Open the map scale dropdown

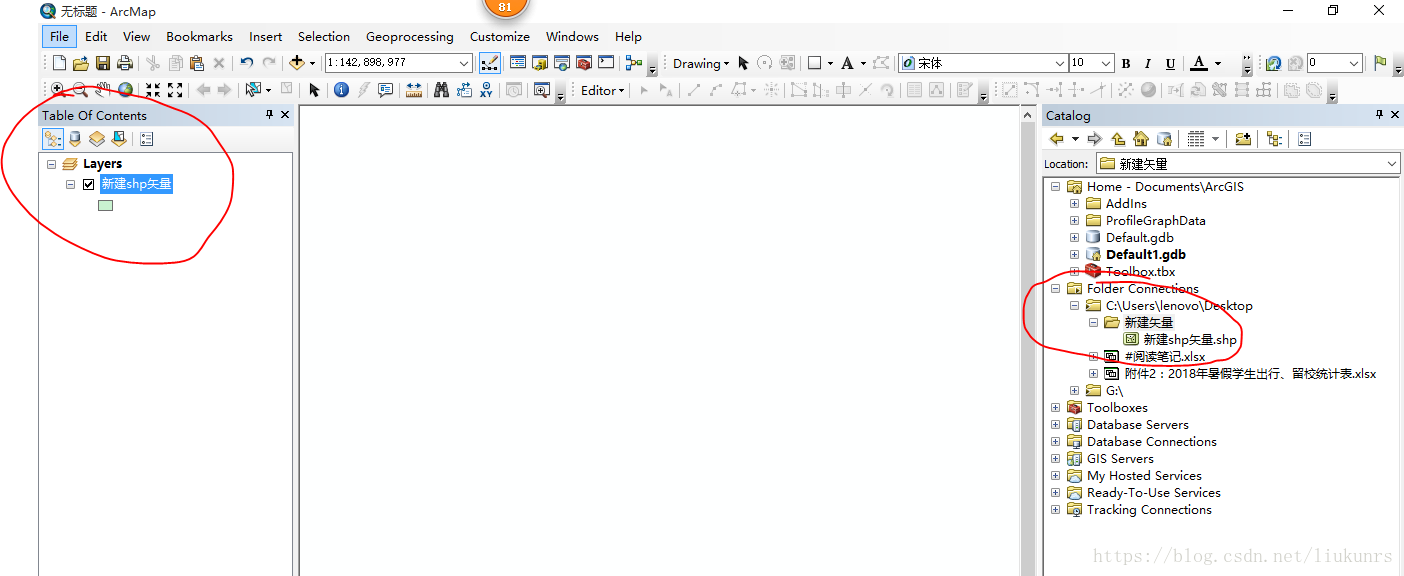tap(464, 63)
